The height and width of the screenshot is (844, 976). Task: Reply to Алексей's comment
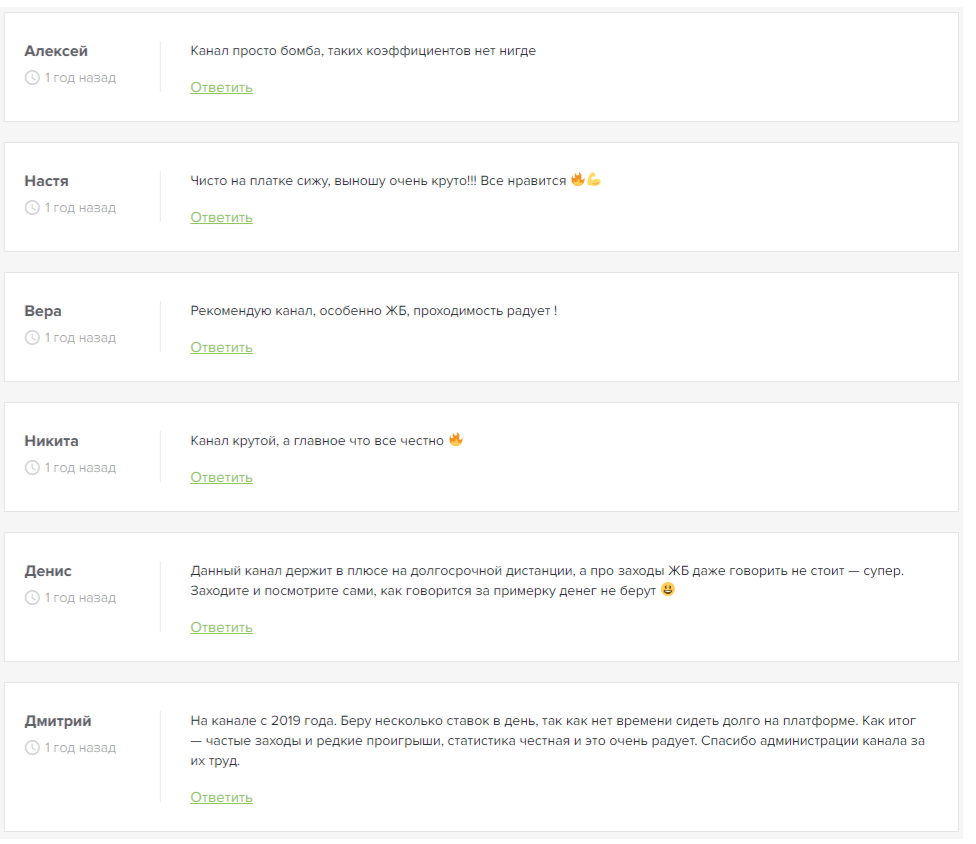[221, 88]
